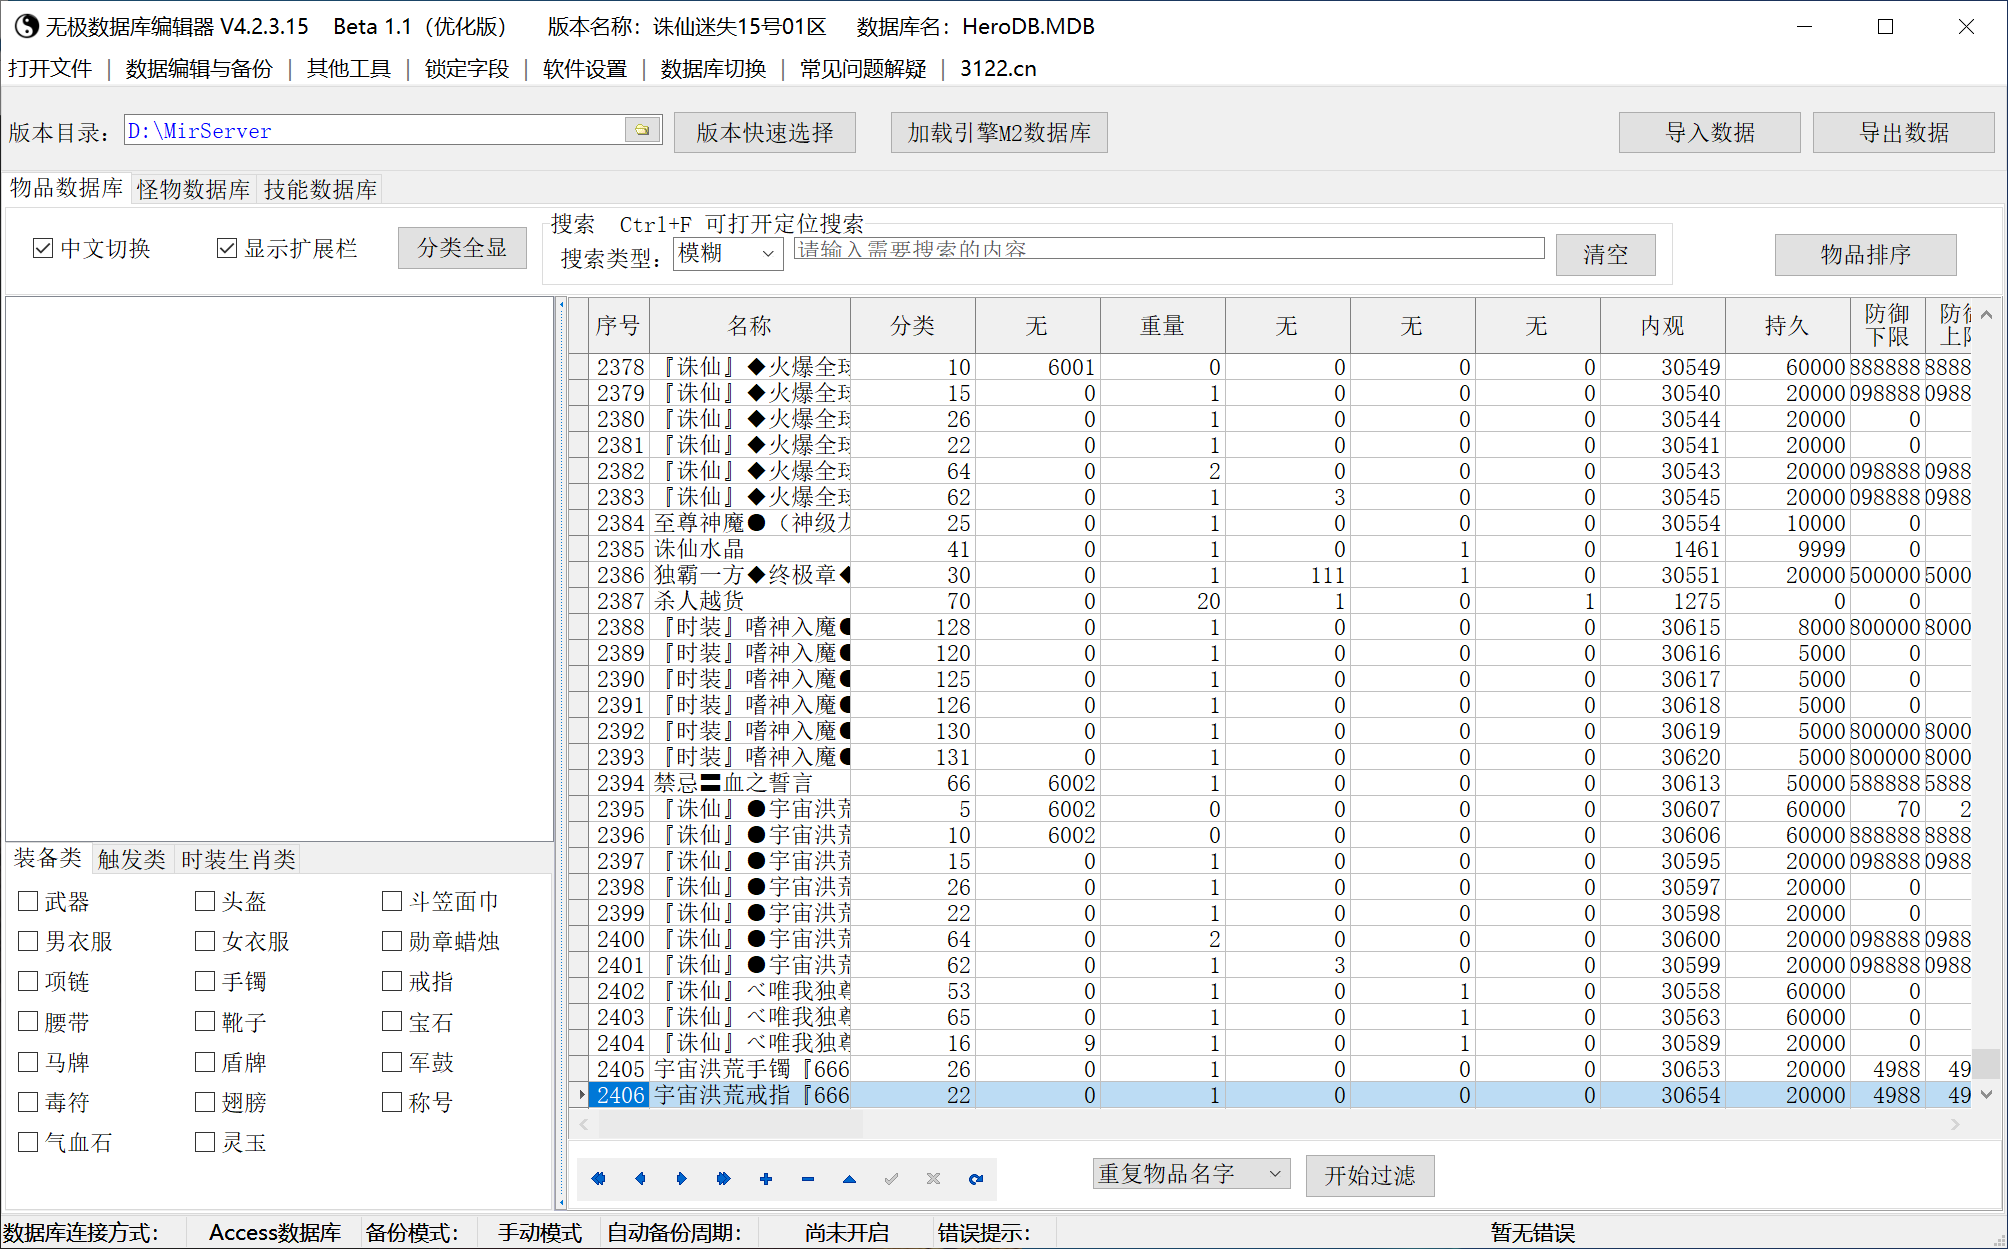Click 清空 search button
Viewport: 2008px width, 1249px height.
pyautogui.click(x=1605, y=254)
